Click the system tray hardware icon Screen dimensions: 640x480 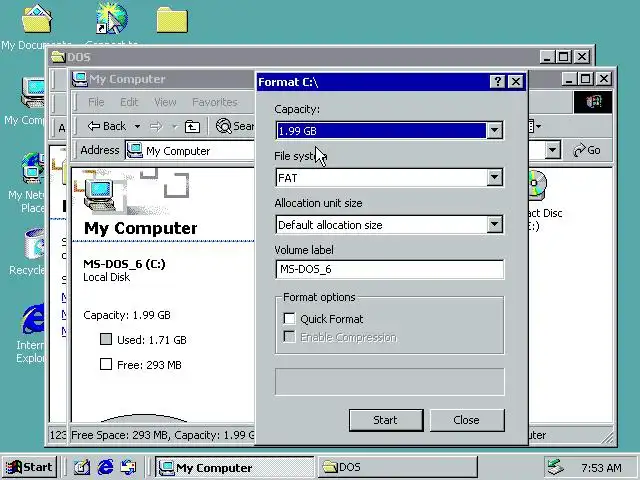556,467
